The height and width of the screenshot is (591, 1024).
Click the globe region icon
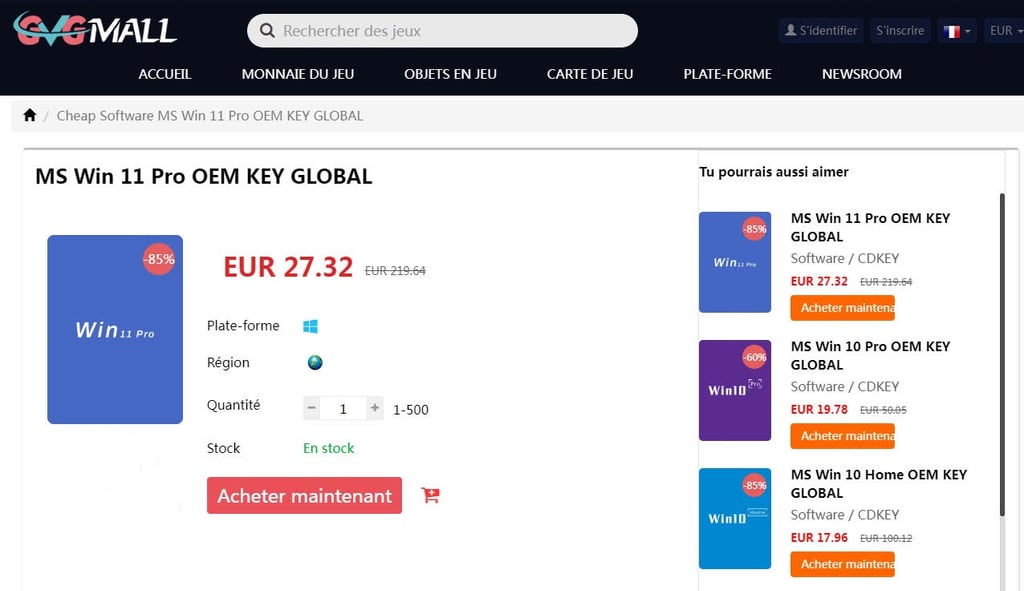coord(315,362)
